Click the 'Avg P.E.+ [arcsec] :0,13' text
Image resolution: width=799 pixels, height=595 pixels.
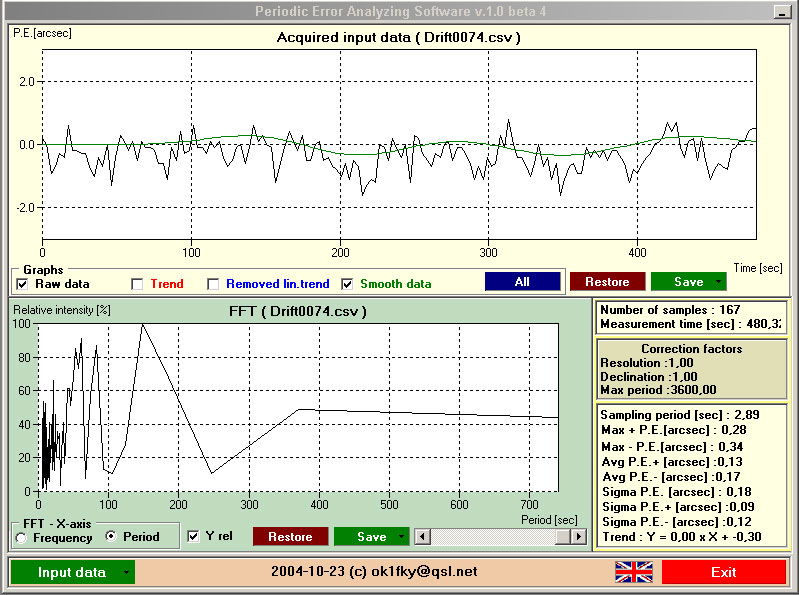pyautogui.click(x=672, y=462)
